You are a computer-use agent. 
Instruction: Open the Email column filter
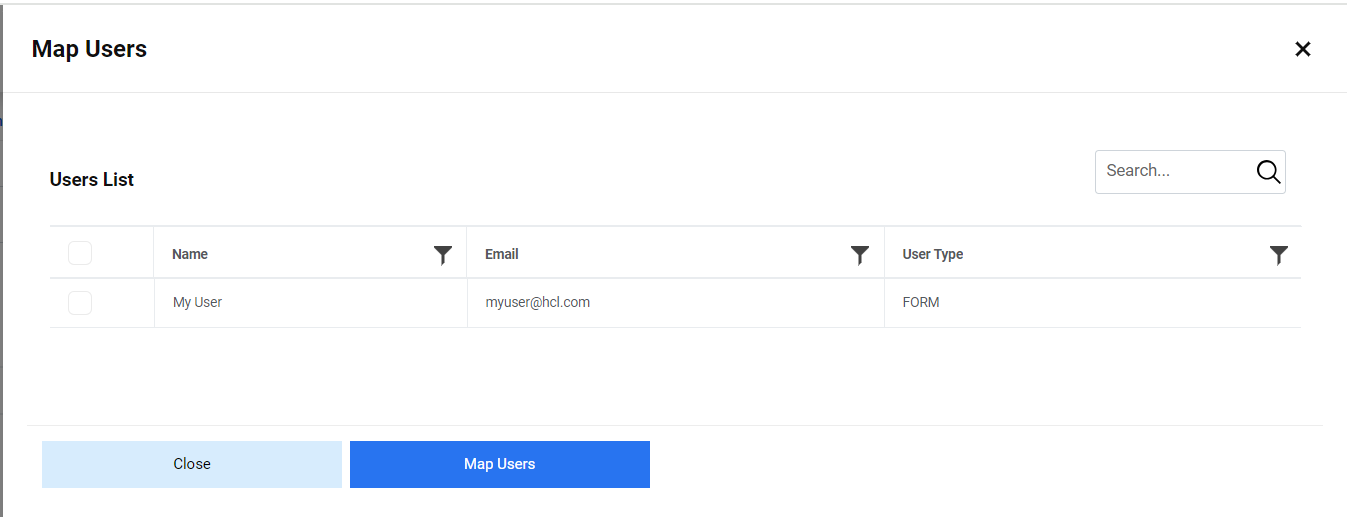pos(859,255)
